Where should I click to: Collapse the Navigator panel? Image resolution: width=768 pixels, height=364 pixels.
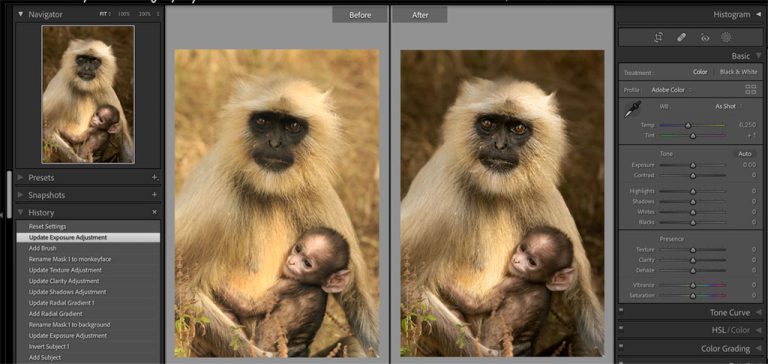[21, 14]
